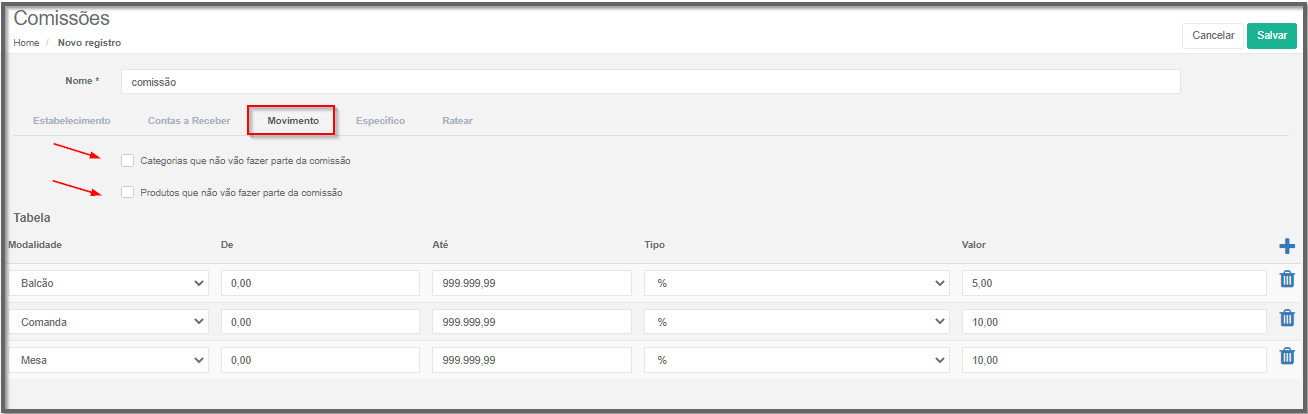The image size is (1308, 414).
Task: Open the Comanda modalidade dropdown
Action: pos(109,321)
